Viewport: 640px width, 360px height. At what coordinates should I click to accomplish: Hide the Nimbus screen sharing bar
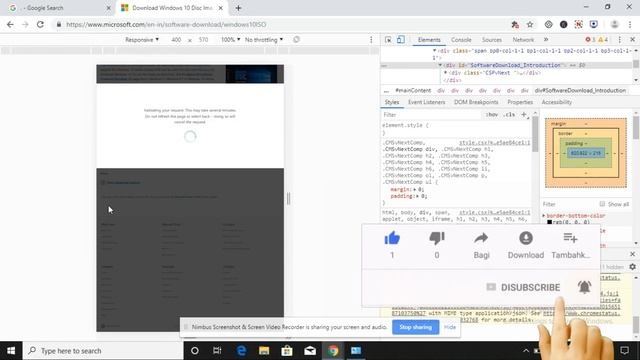[x=450, y=327]
